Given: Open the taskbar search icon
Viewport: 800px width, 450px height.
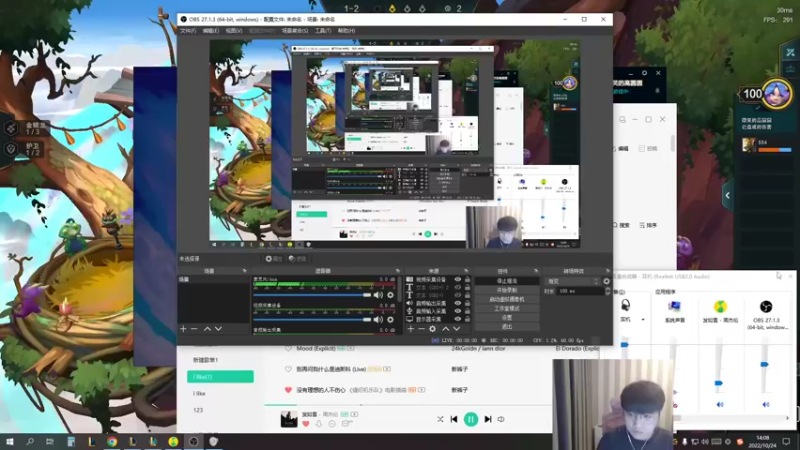Looking at the screenshot, I should click(x=30, y=442).
